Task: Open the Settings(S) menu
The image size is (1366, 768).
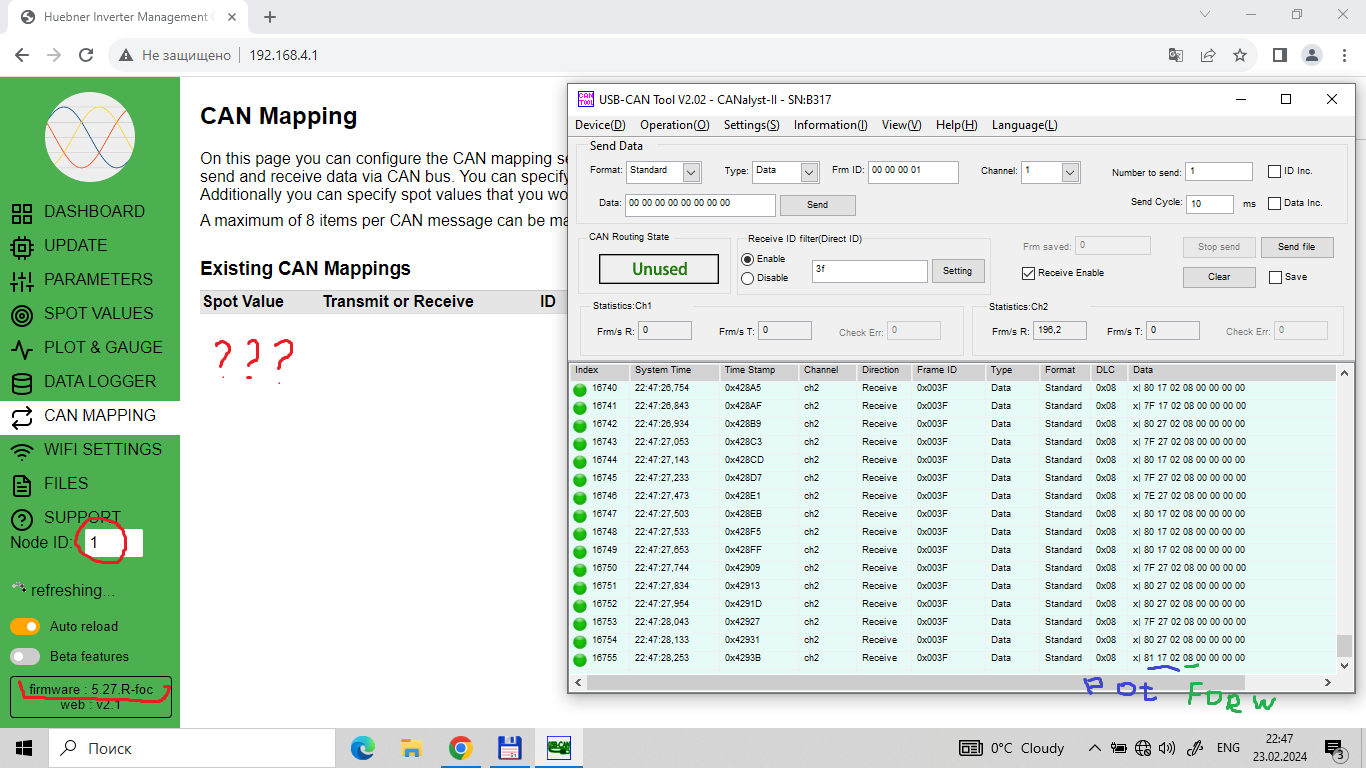Action: (751, 125)
